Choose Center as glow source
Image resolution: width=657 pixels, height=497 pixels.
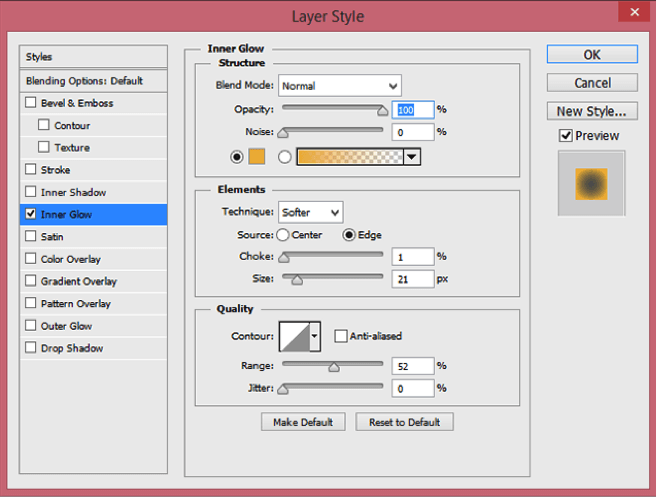[283, 235]
